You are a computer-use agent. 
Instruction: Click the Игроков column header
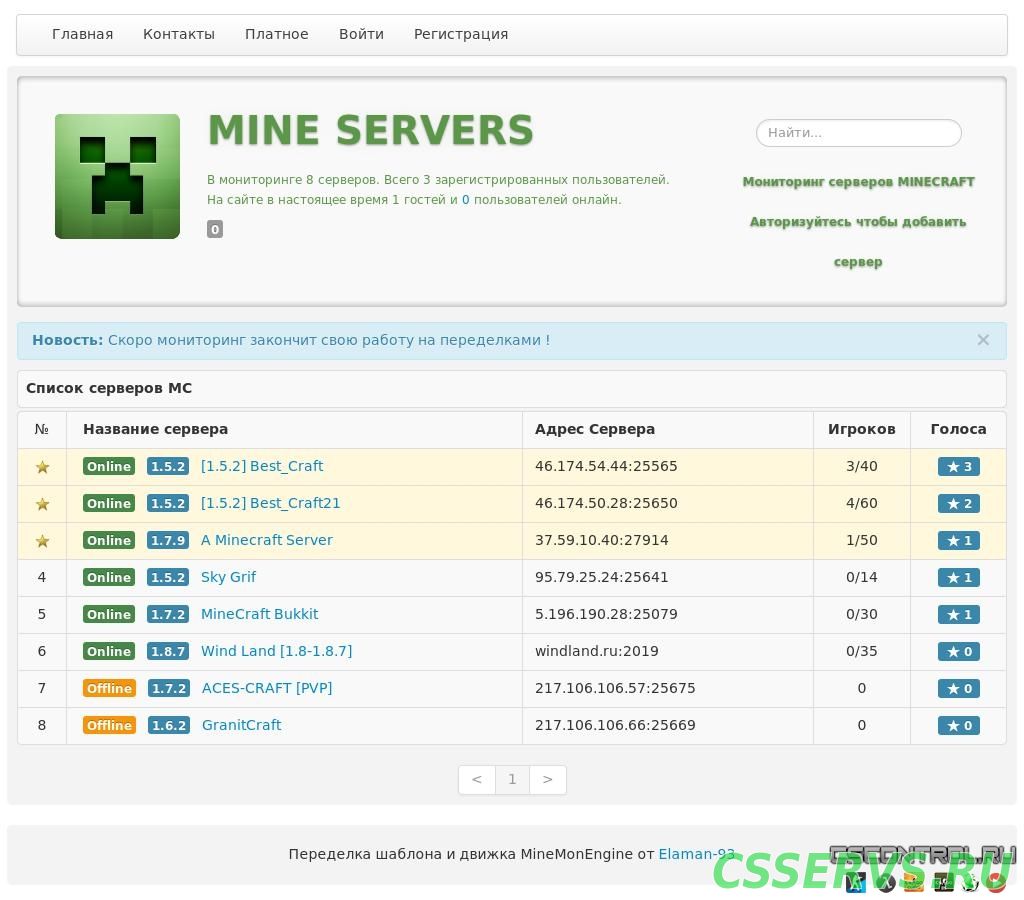pyautogui.click(x=862, y=429)
